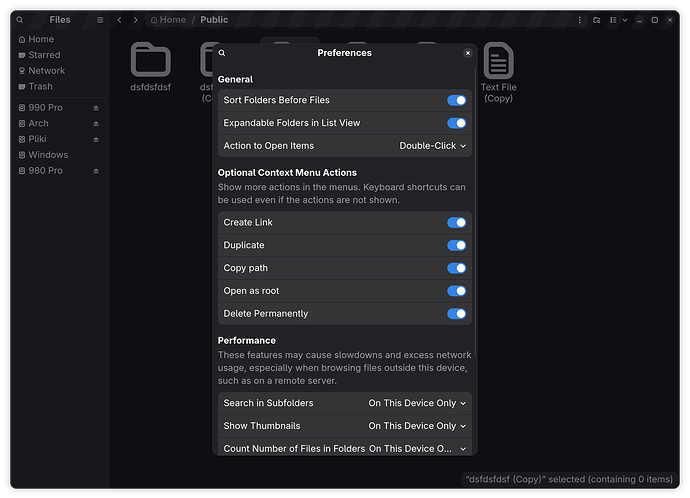Viewport: 690px width, 498px height.
Task: Disable the Delete Permanently switch
Action: [x=456, y=314]
